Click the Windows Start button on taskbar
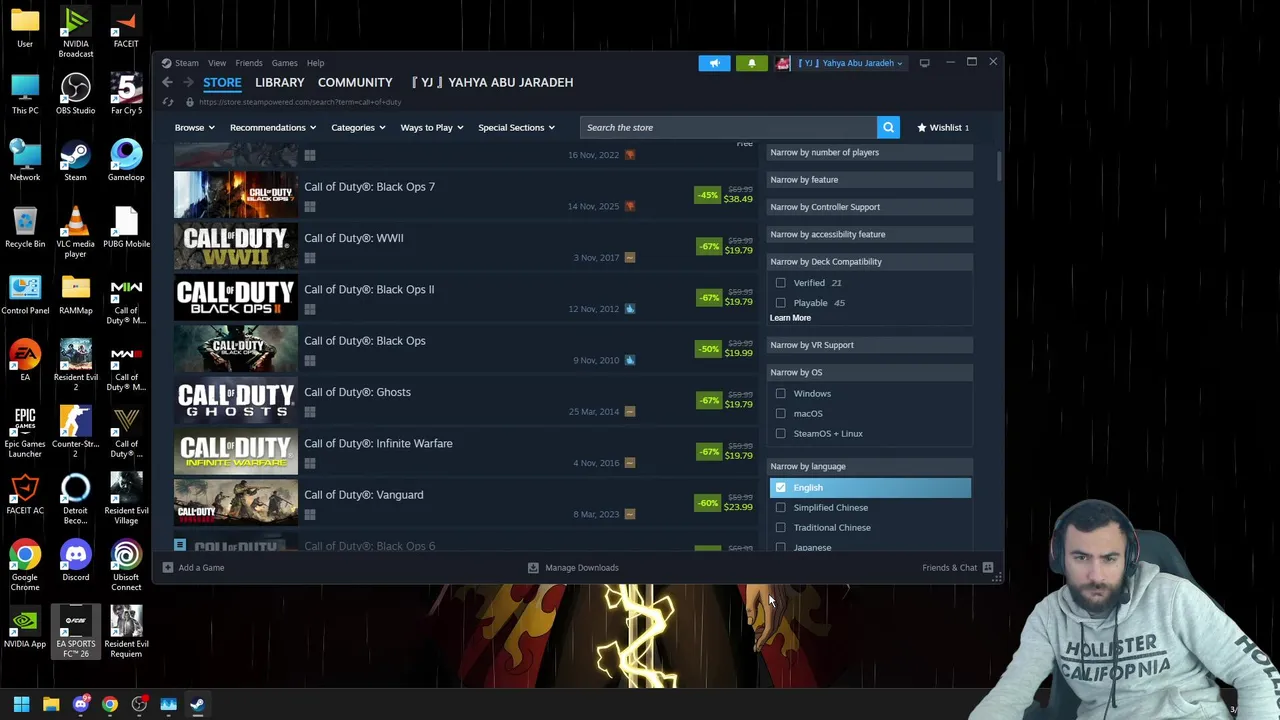This screenshot has height=720, width=1280. [21, 704]
